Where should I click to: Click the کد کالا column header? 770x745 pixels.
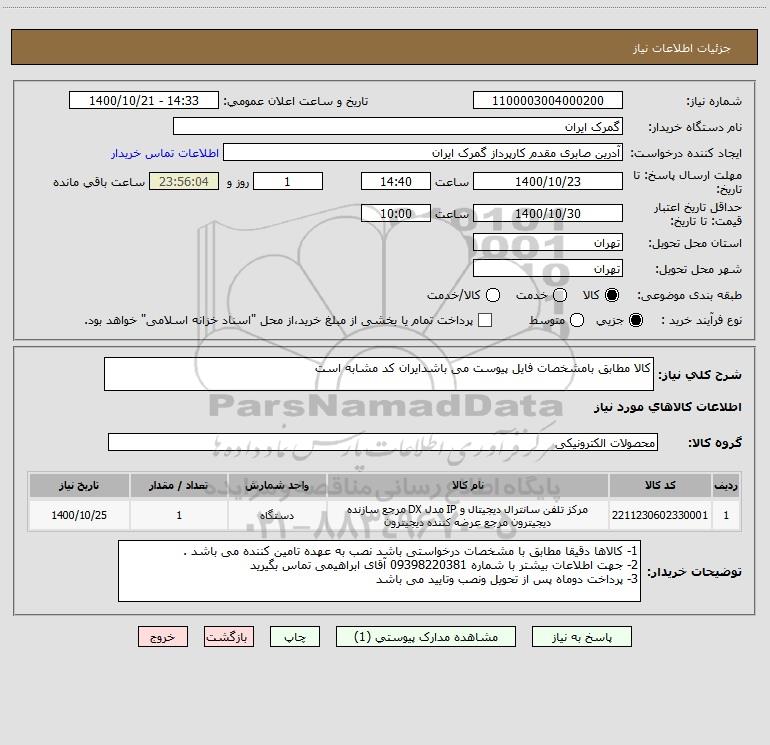(660, 485)
